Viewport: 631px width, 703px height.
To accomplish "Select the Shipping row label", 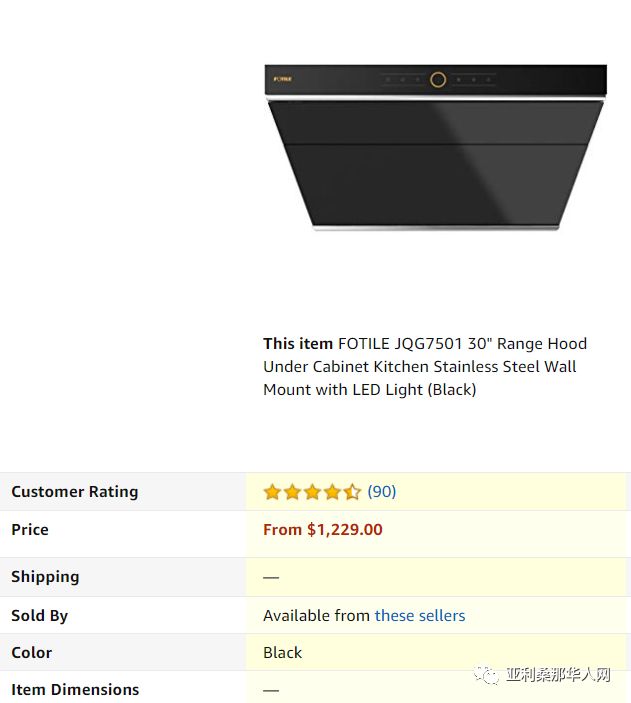I will (x=45, y=577).
